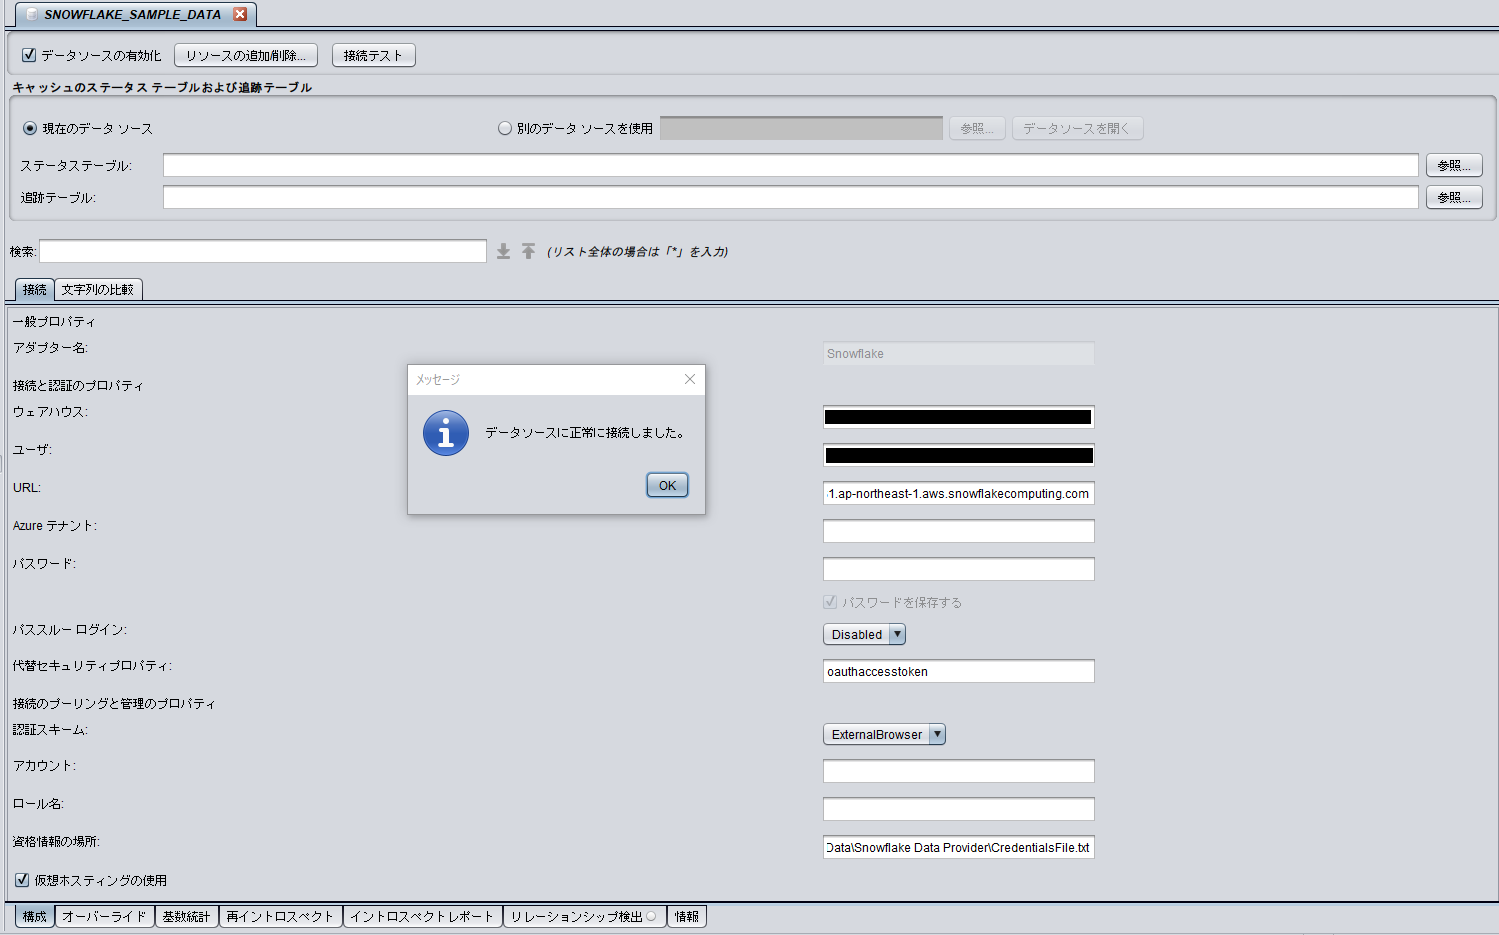Open オーバーライド bottom tab
The height and width of the screenshot is (935, 1499).
[x=105, y=916]
